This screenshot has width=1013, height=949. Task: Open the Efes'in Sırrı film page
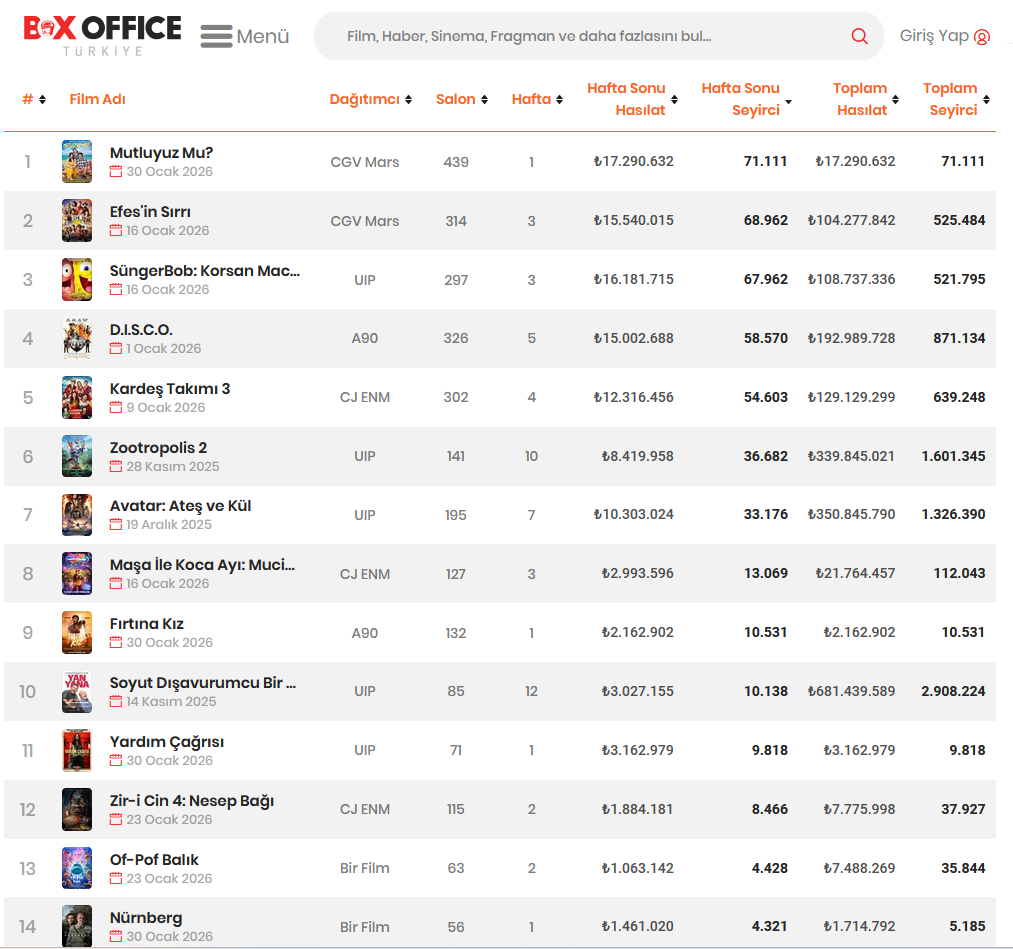[150, 212]
